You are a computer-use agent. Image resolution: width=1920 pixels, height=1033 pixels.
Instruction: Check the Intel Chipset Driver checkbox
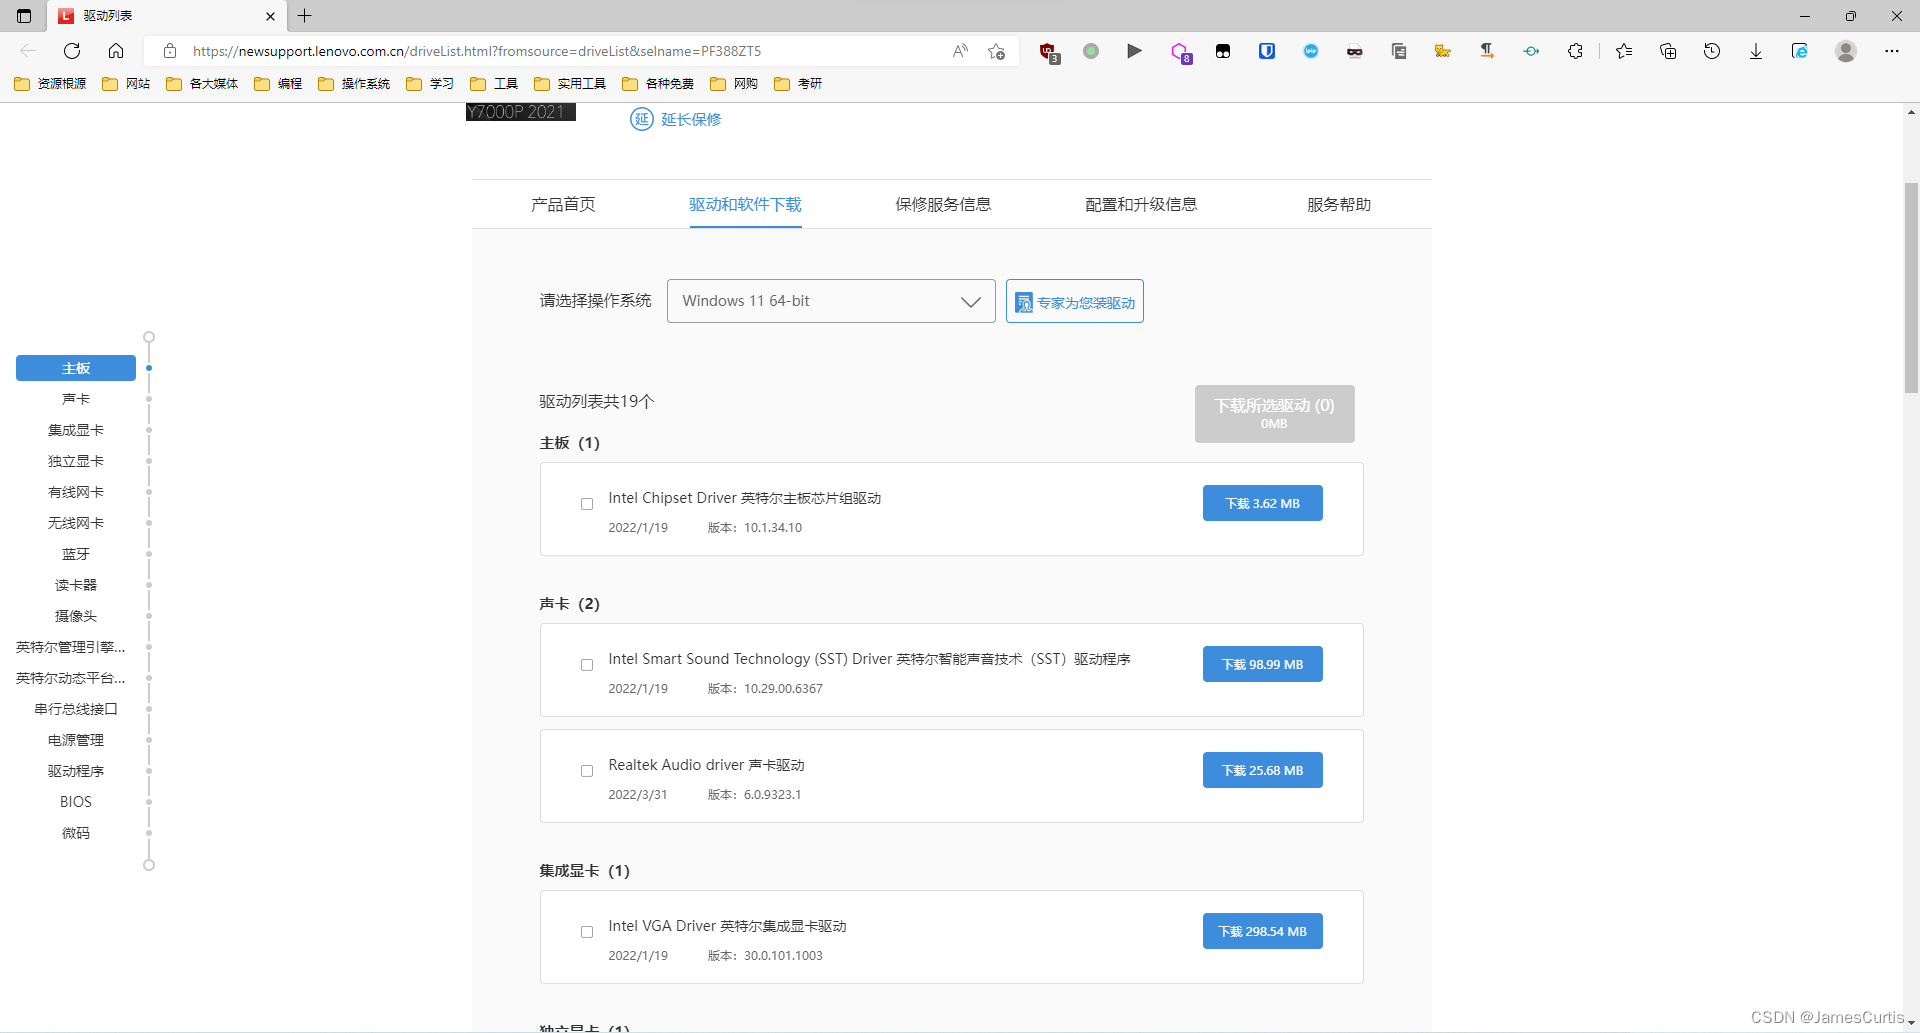click(x=587, y=504)
